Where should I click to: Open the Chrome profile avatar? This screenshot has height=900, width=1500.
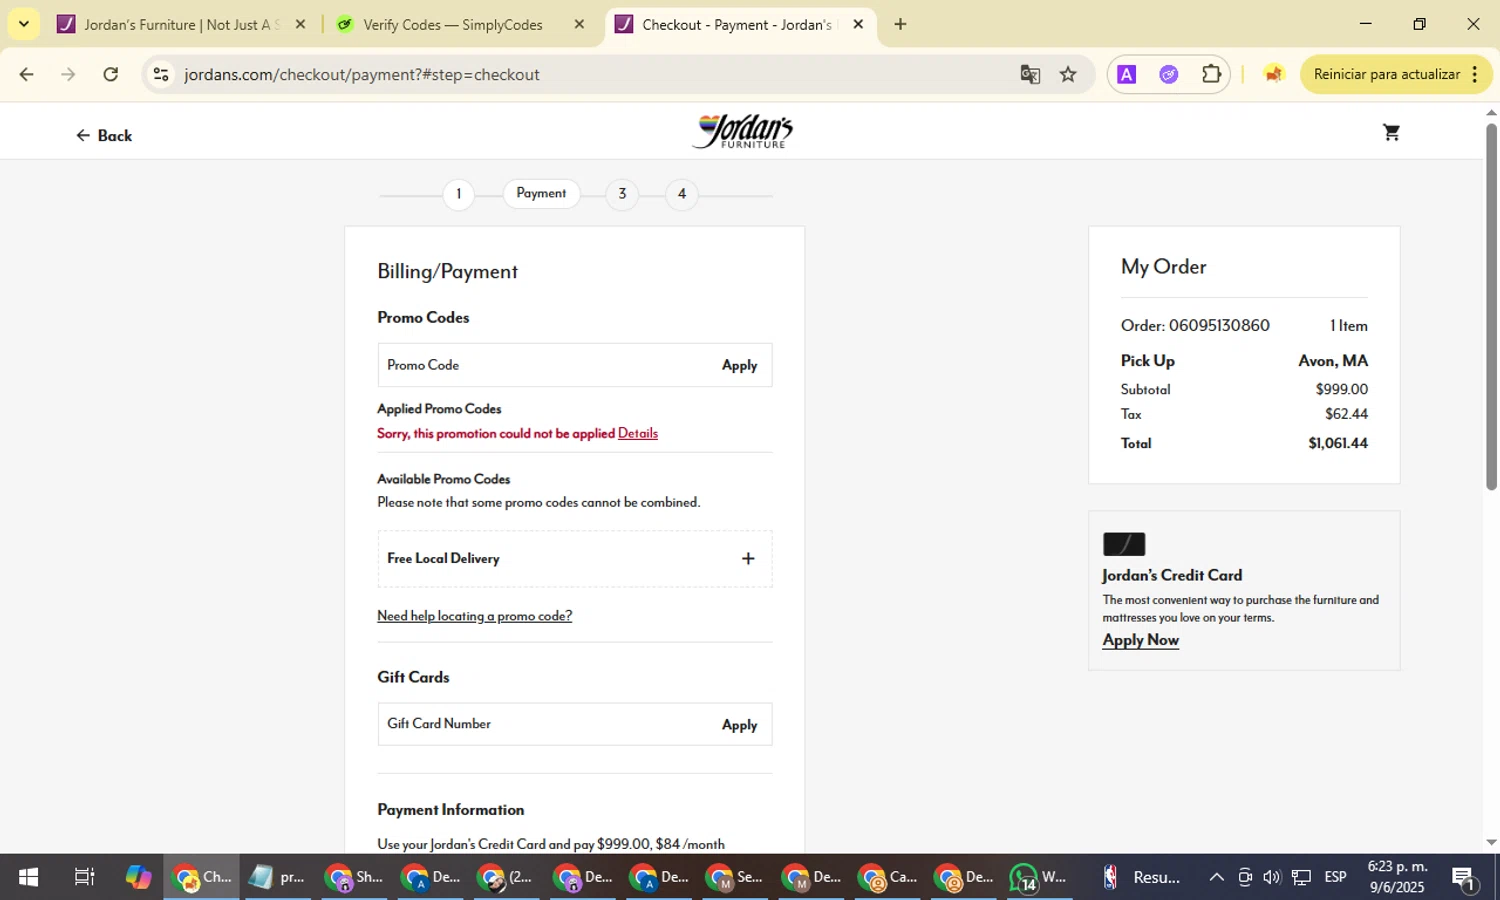(1273, 74)
